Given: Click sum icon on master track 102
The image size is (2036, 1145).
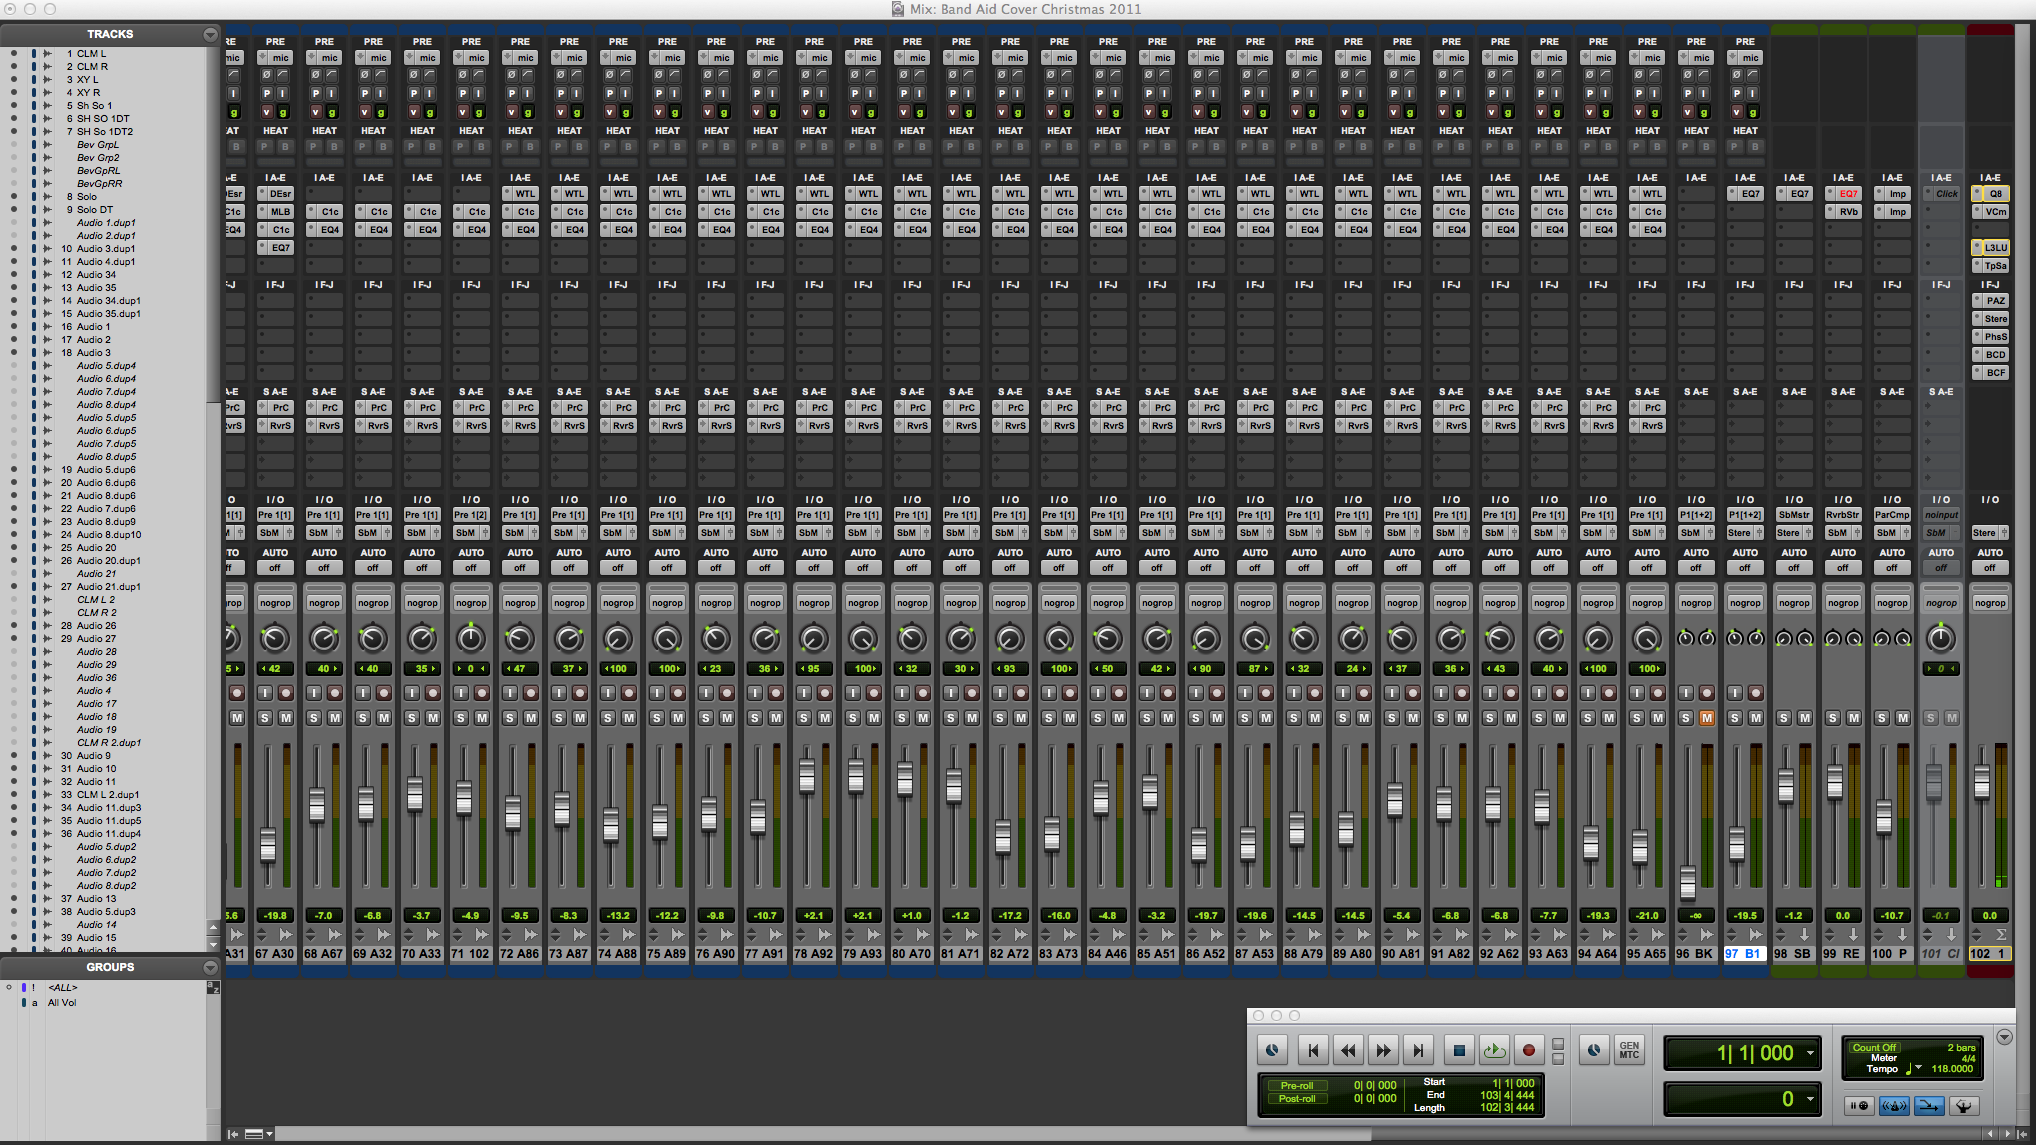Looking at the screenshot, I should click(x=2001, y=934).
